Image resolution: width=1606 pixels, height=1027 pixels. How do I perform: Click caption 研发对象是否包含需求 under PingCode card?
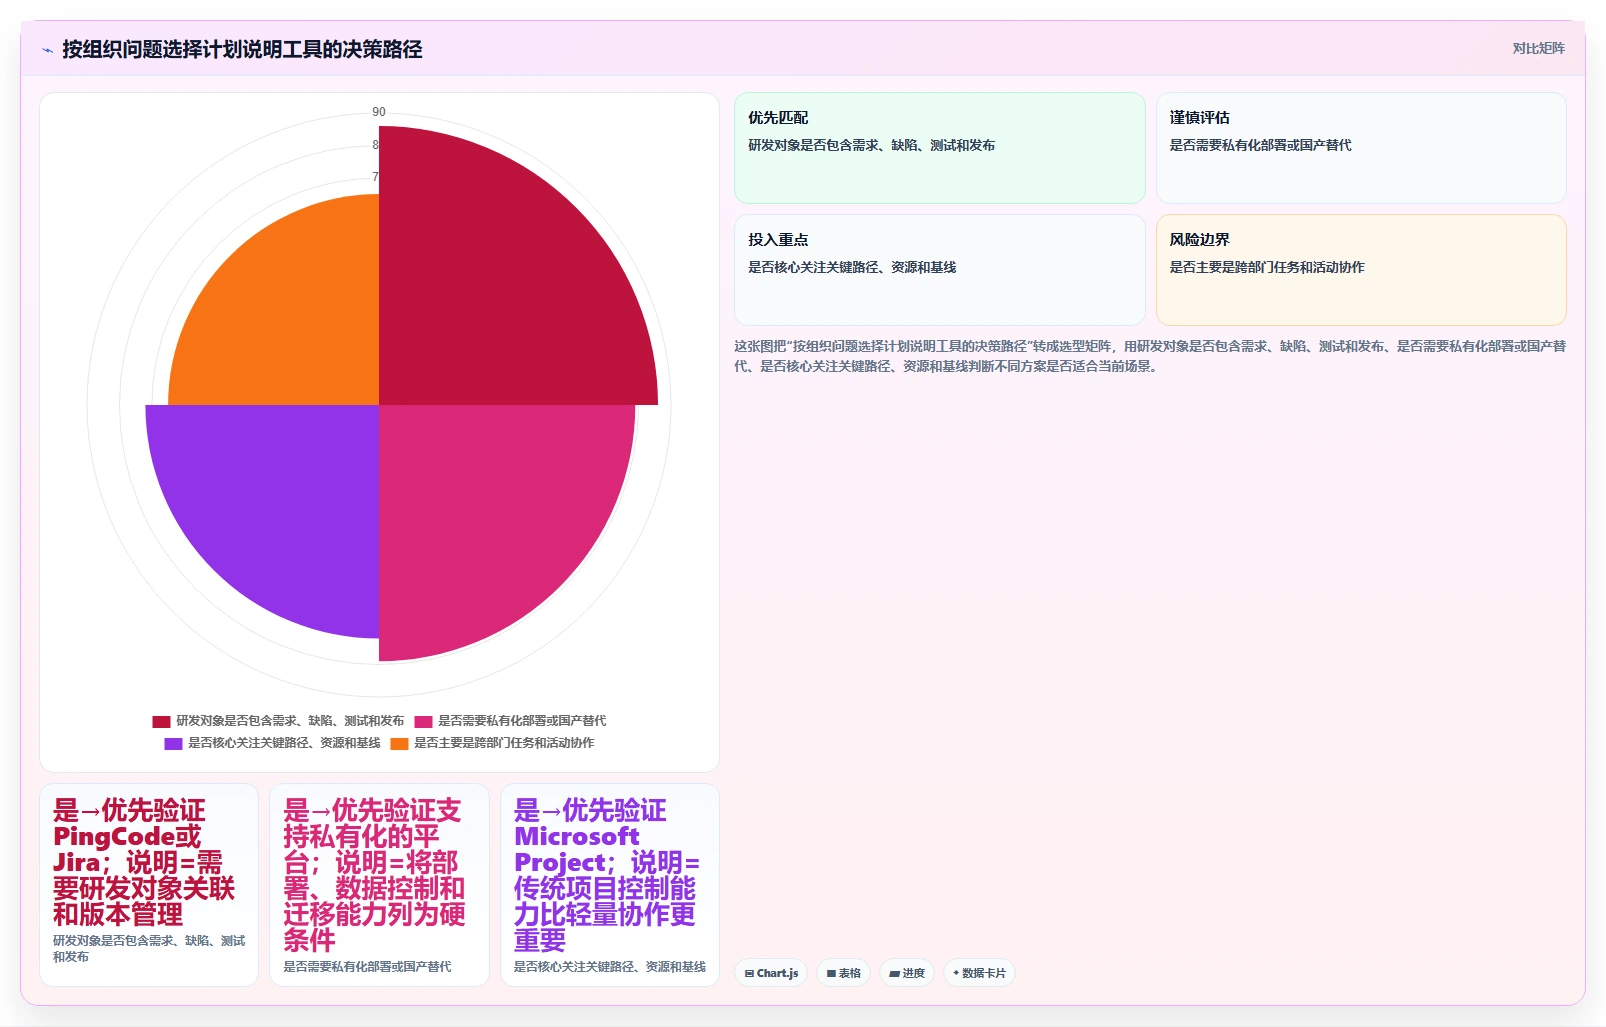[149, 949]
